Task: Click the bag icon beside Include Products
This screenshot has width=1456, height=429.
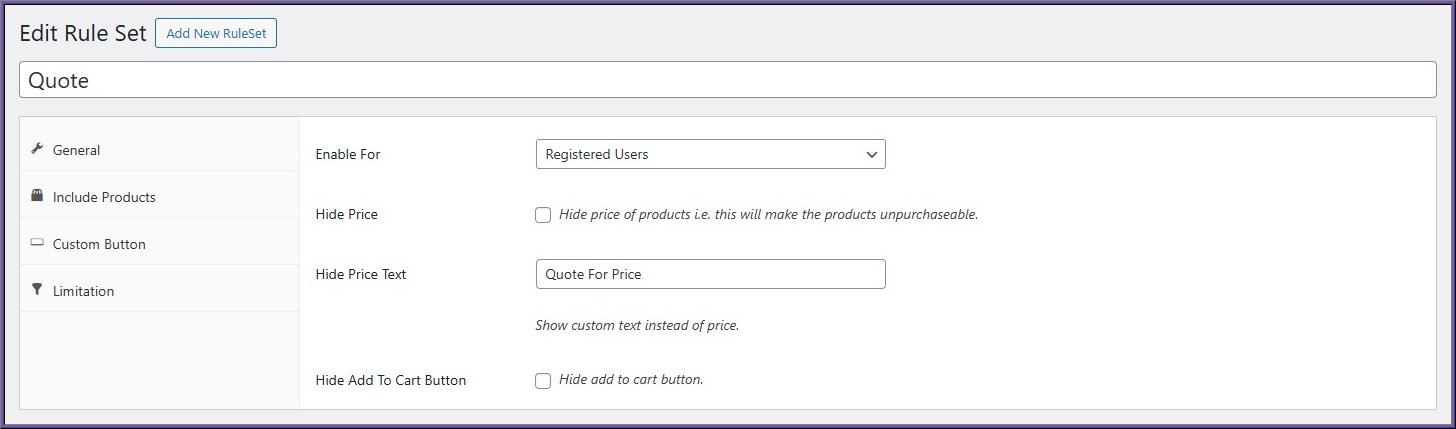Action: coord(37,196)
